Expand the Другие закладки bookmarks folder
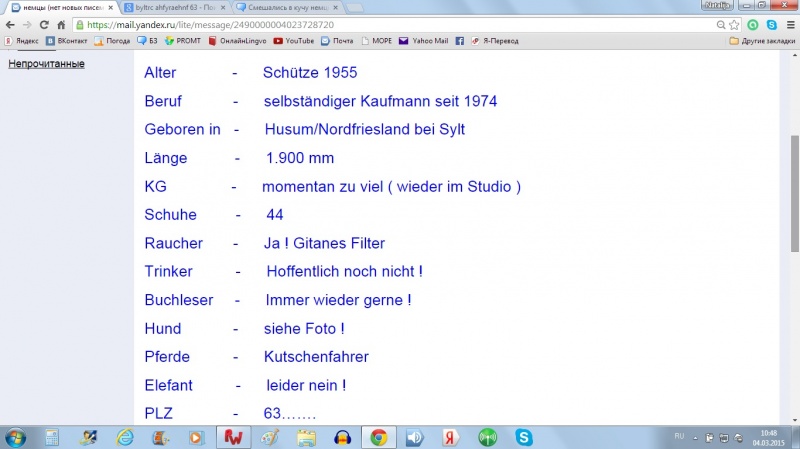 pos(760,41)
